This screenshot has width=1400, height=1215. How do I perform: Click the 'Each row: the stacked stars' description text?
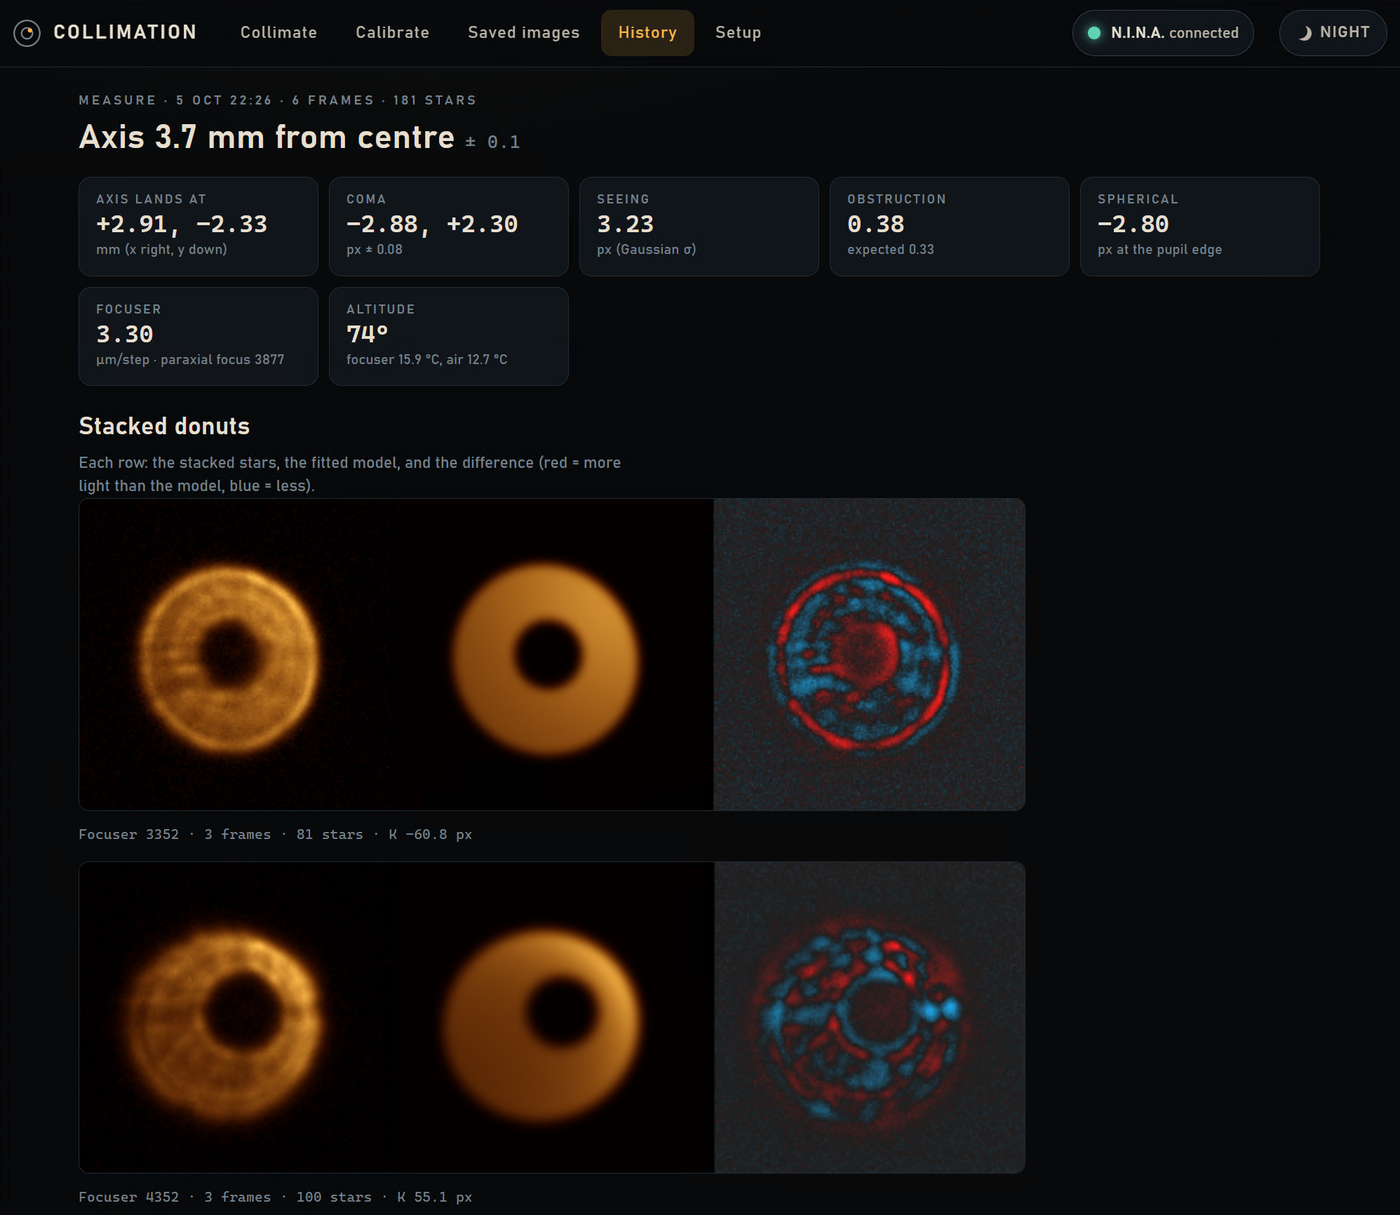tap(350, 474)
